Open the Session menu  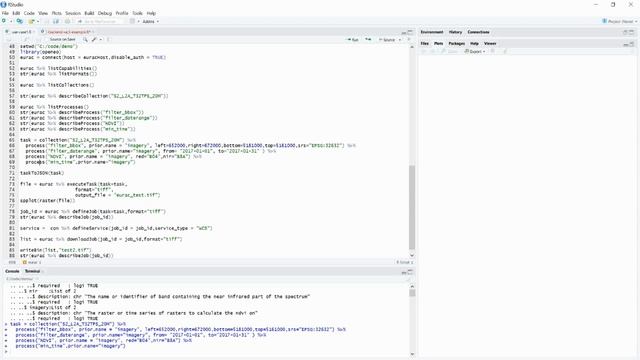tap(73, 13)
